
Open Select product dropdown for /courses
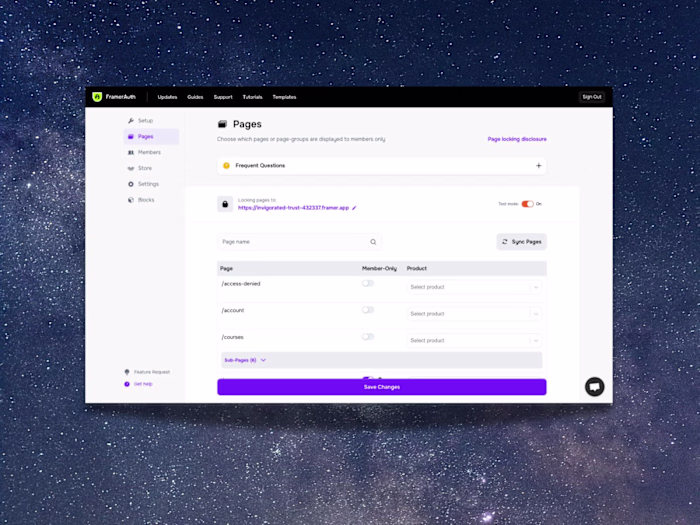474,341
